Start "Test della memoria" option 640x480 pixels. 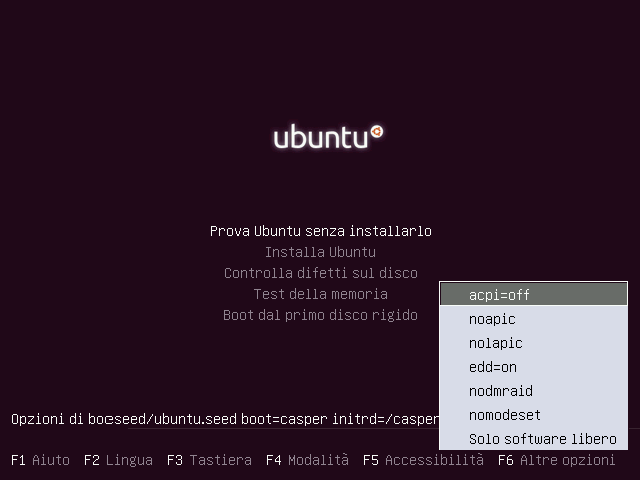click(x=320, y=294)
